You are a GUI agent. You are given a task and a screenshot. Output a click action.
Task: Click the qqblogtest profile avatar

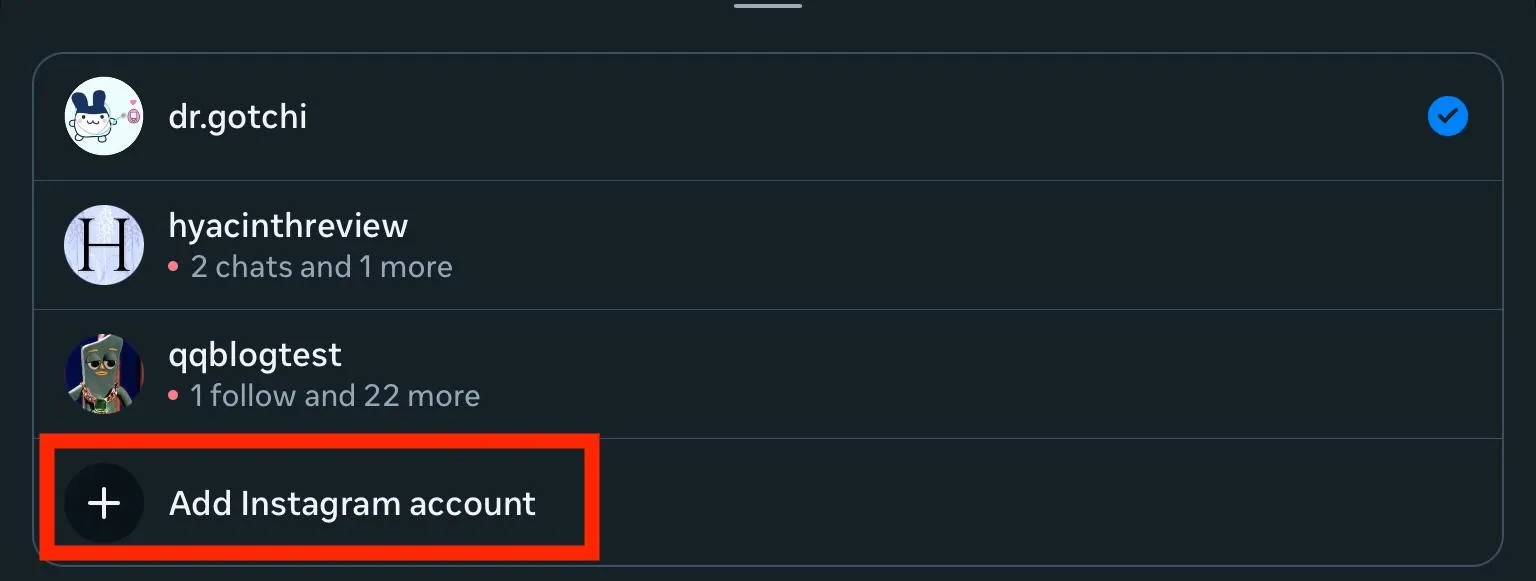104,374
